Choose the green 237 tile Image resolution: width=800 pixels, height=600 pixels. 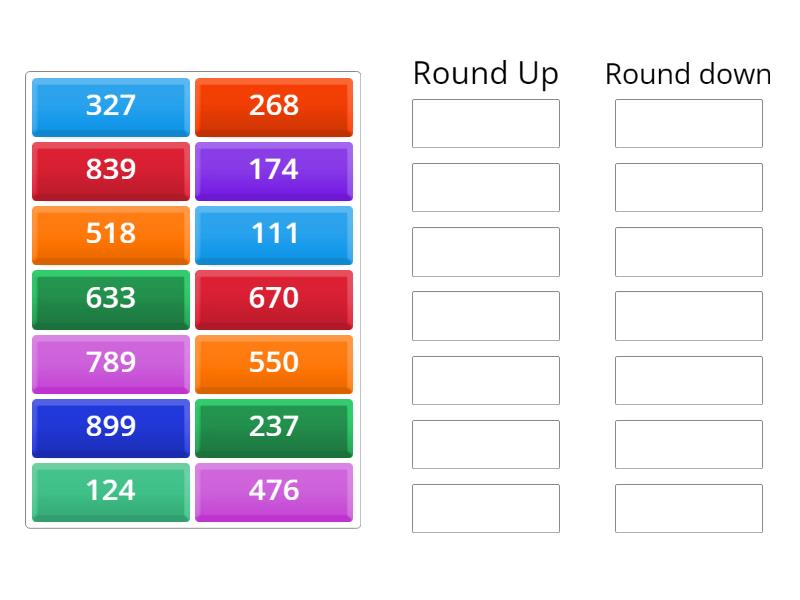coord(274,427)
